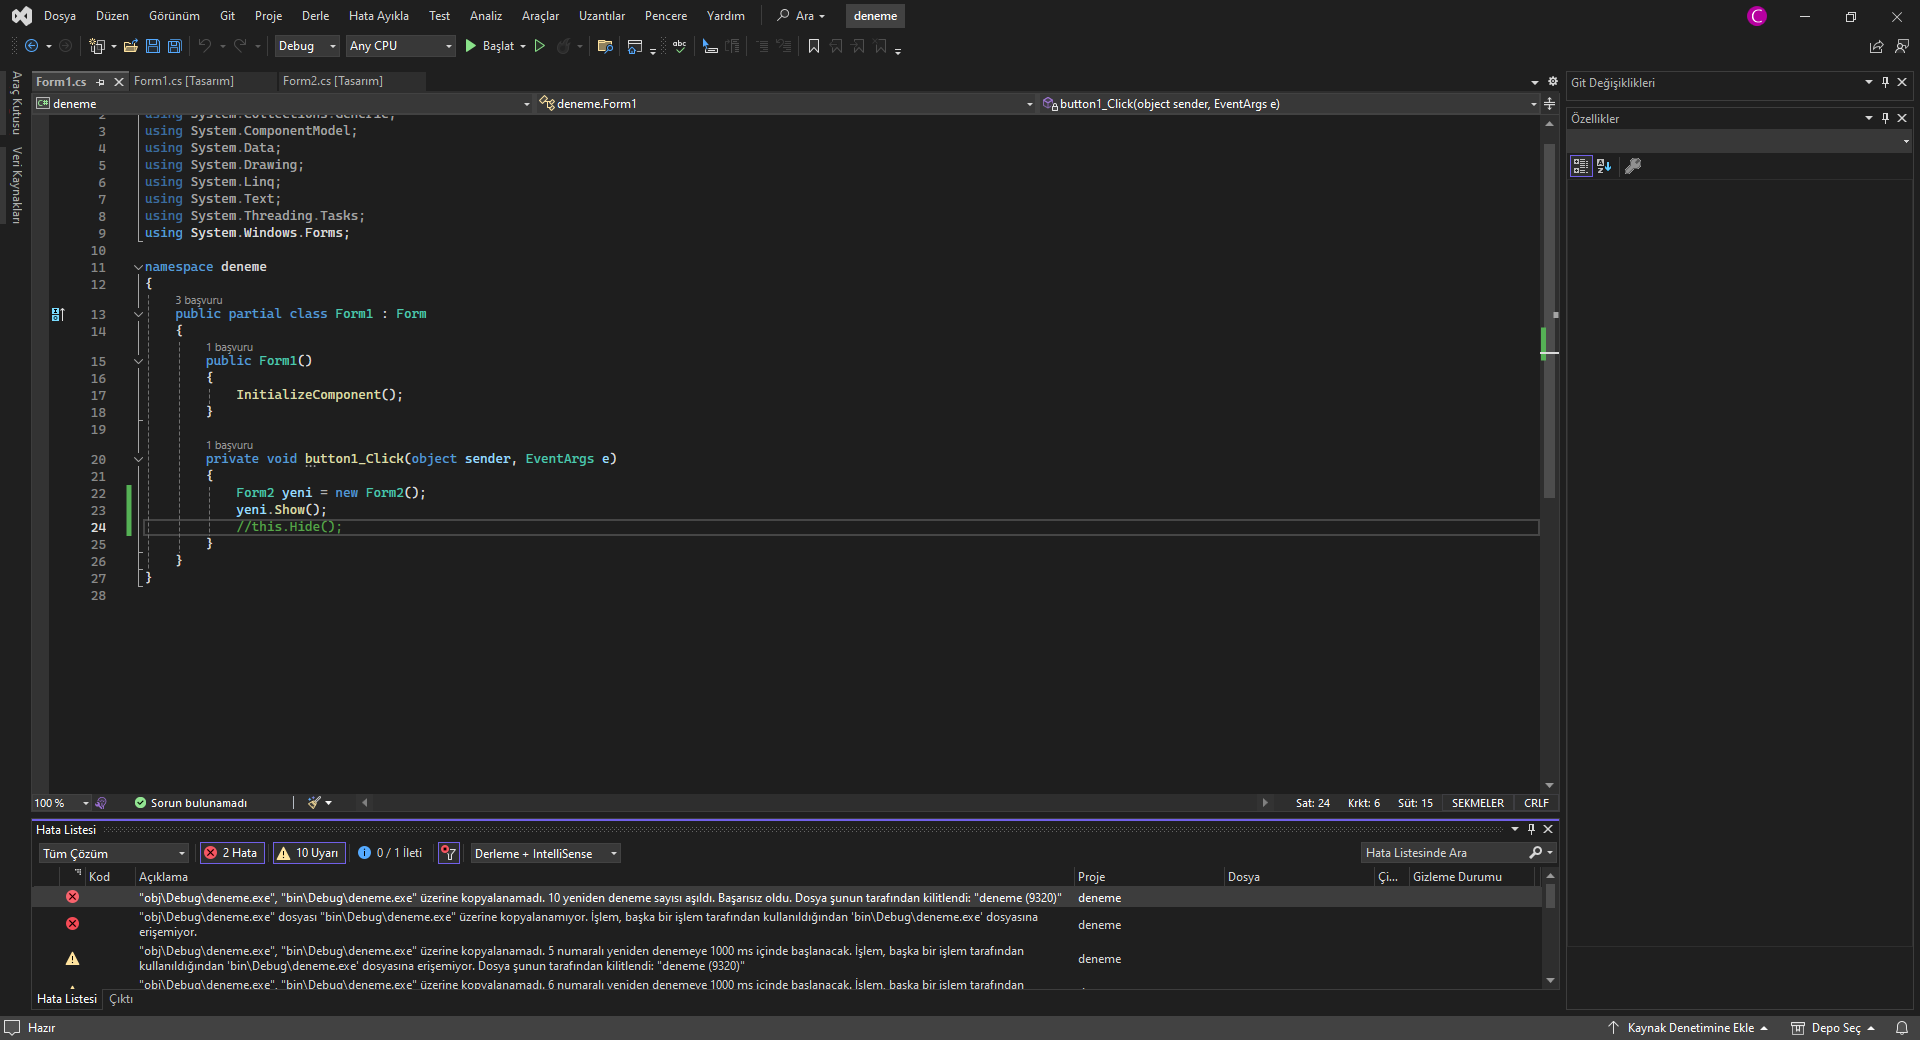Click the Başlat start button
1920x1040 pixels.
[490, 46]
